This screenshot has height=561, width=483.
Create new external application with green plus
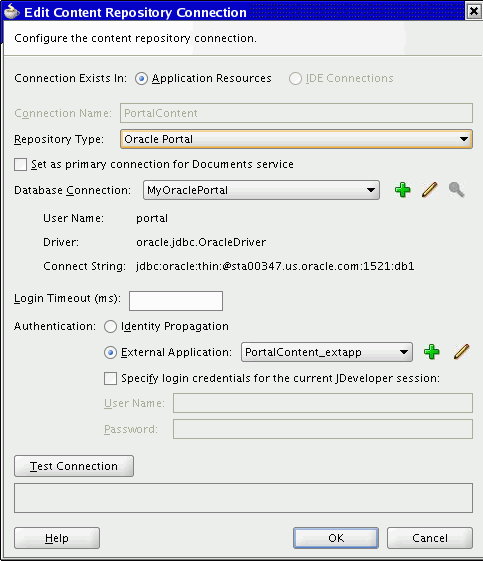pyautogui.click(x=431, y=352)
